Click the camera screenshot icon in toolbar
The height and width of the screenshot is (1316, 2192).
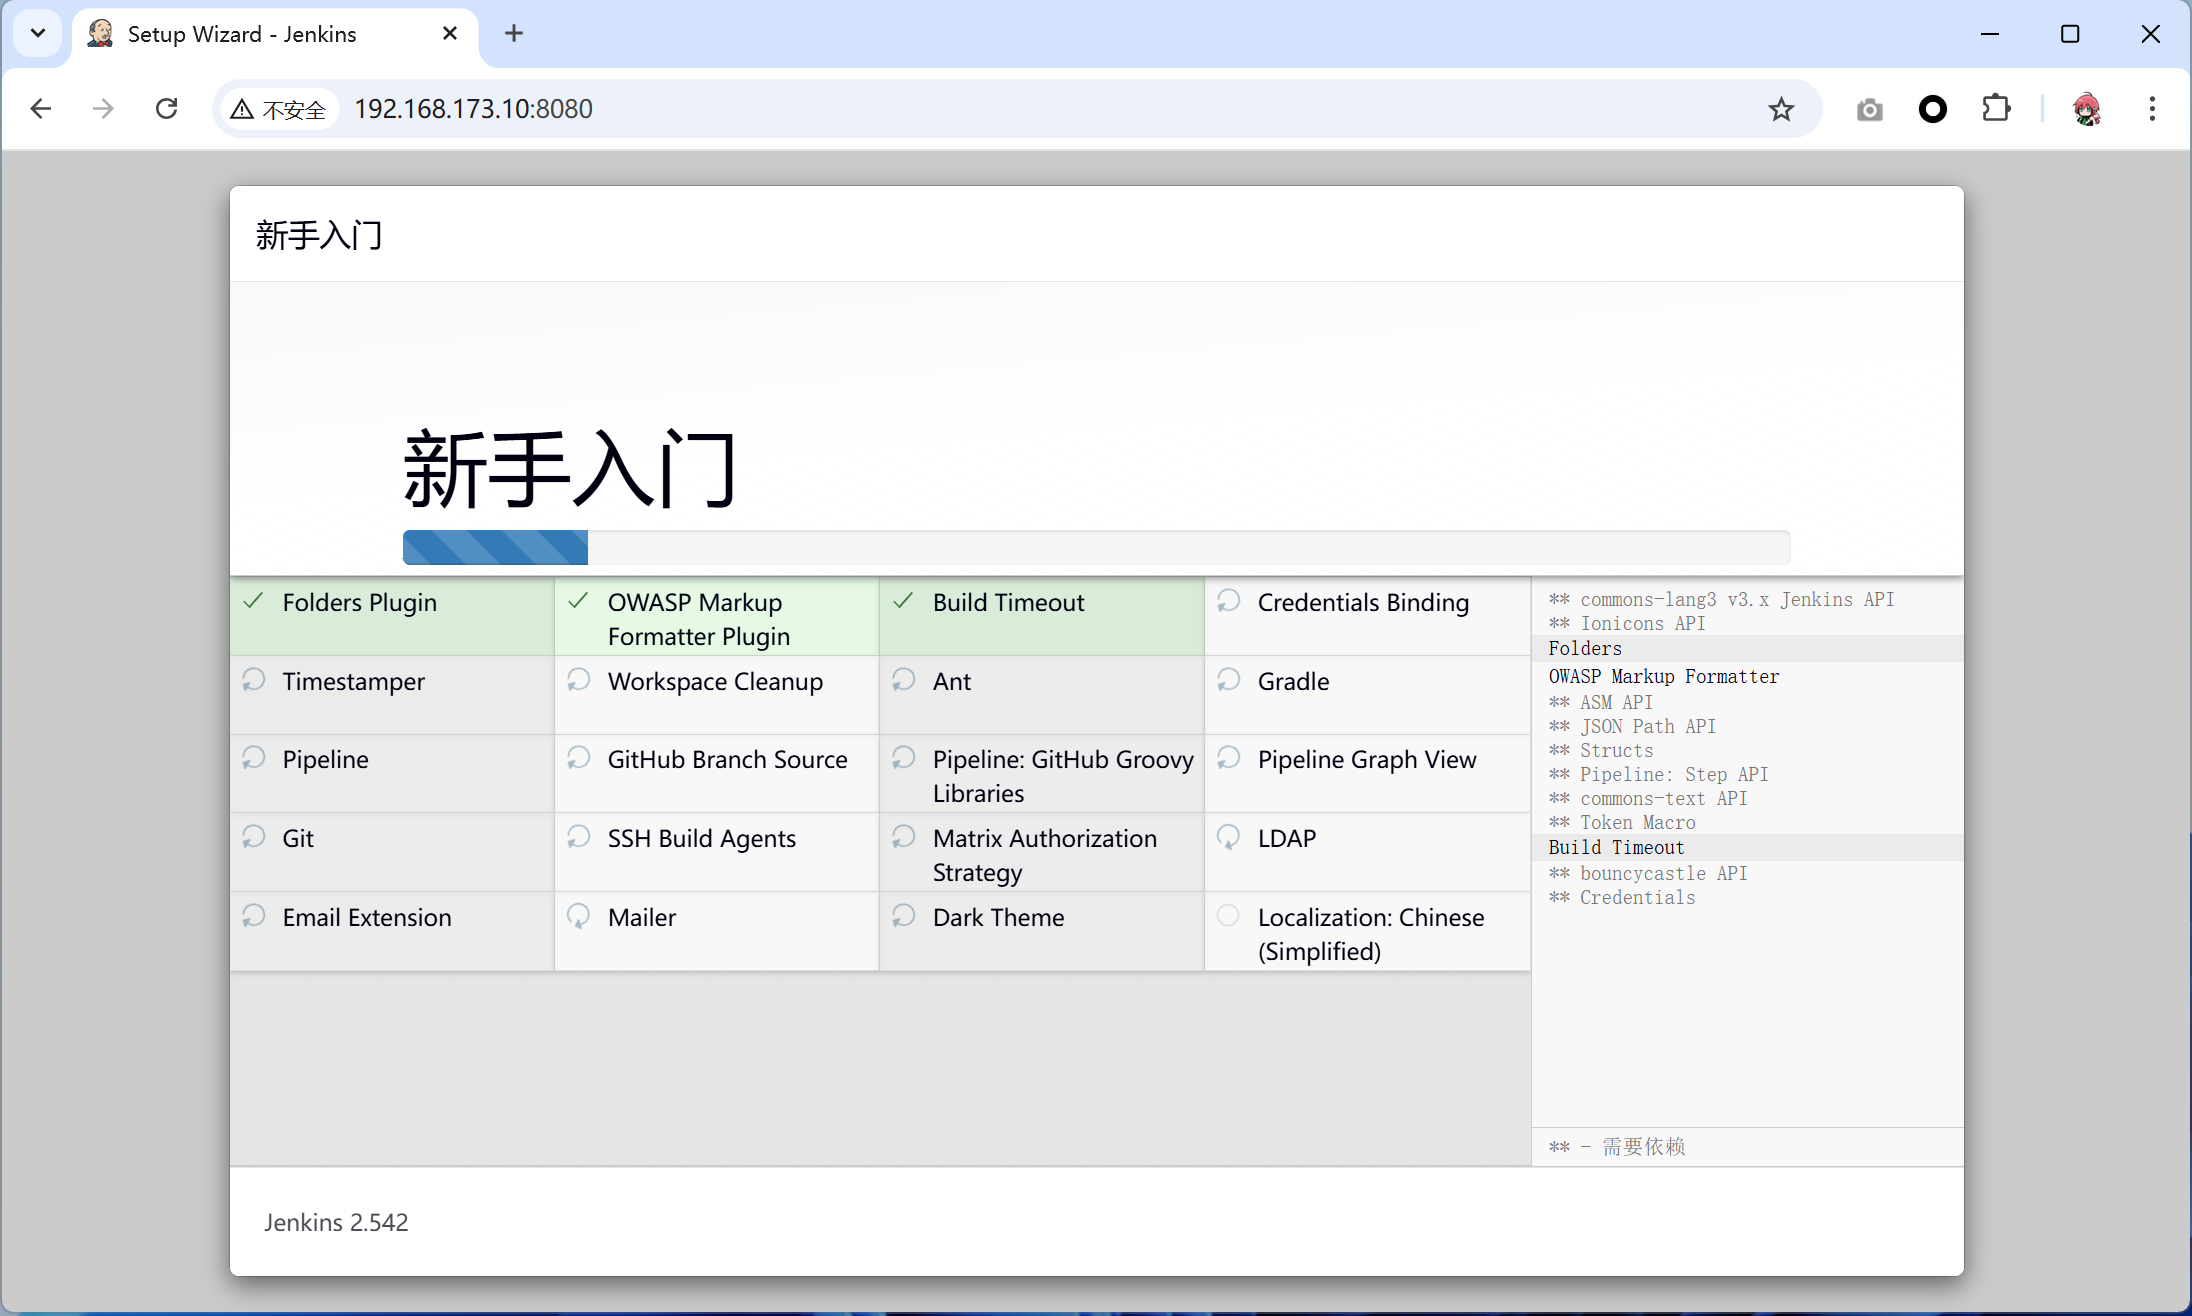pyautogui.click(x=1869, y=109)
